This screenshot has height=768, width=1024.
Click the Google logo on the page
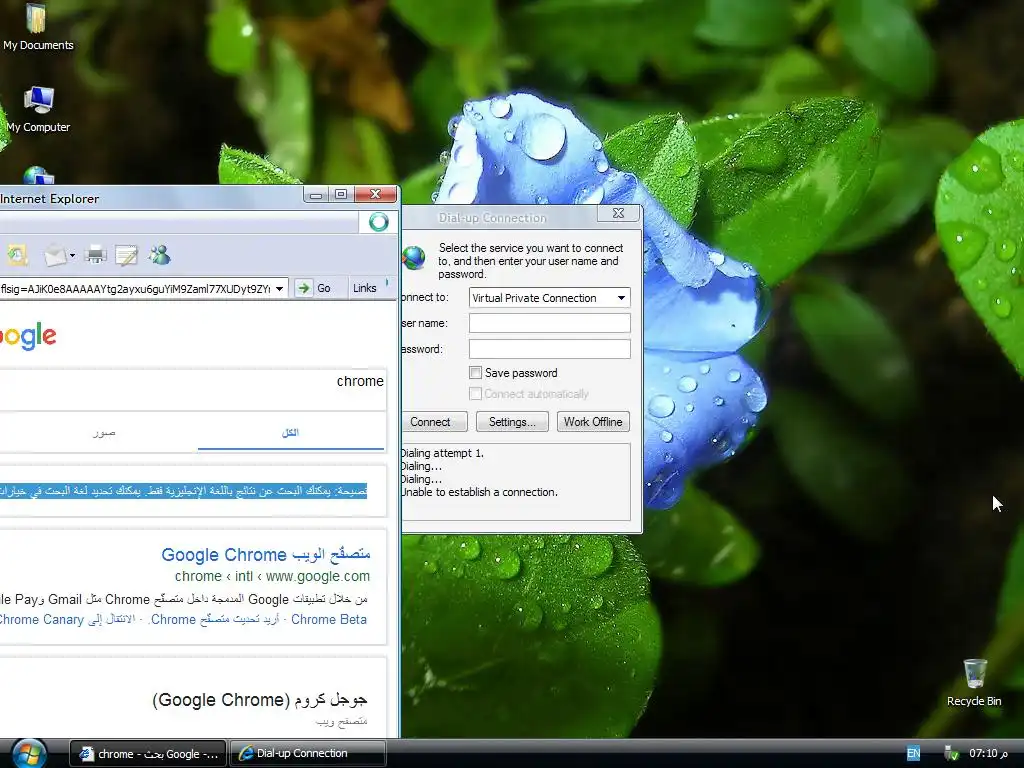tap(27, 336)
